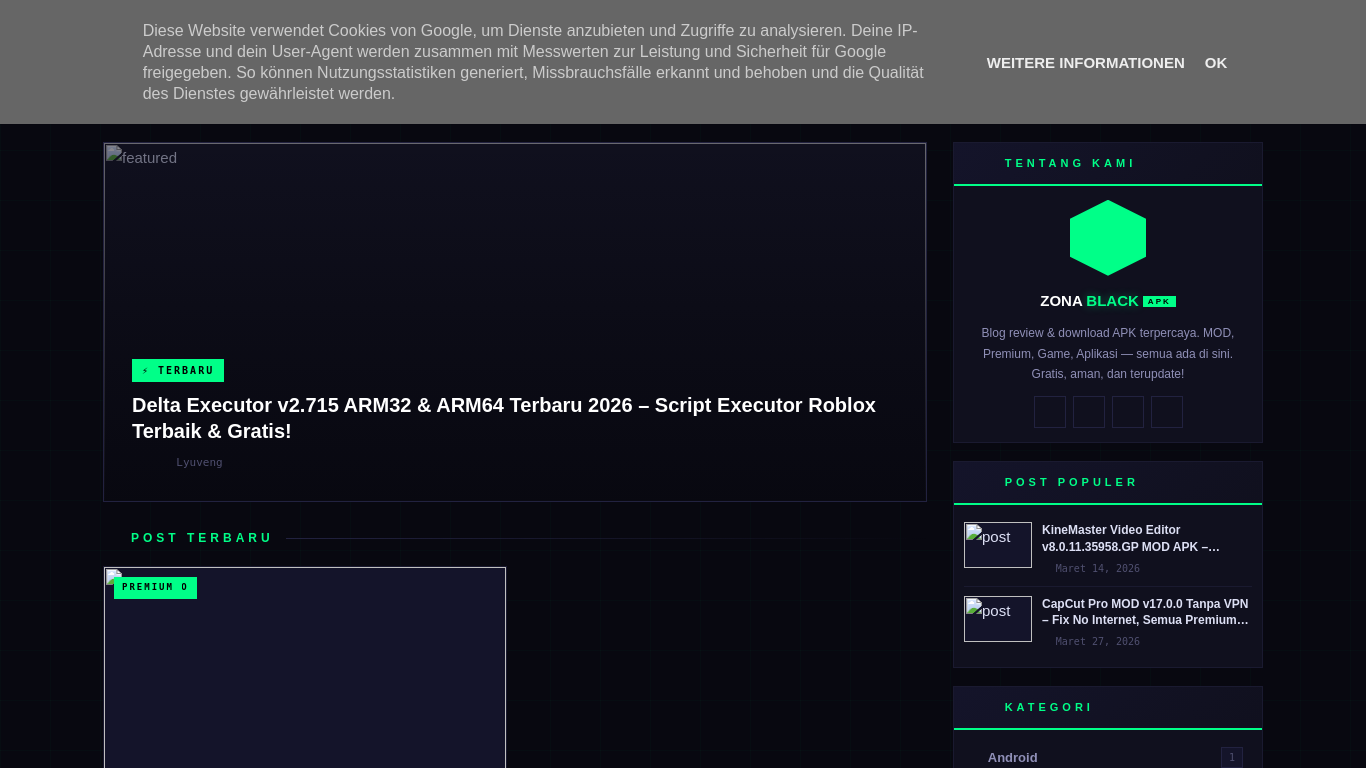Click the KATEGORI widget heading
The width and height of the screenshot is (1366, 768).
[x=1049, y=707]
